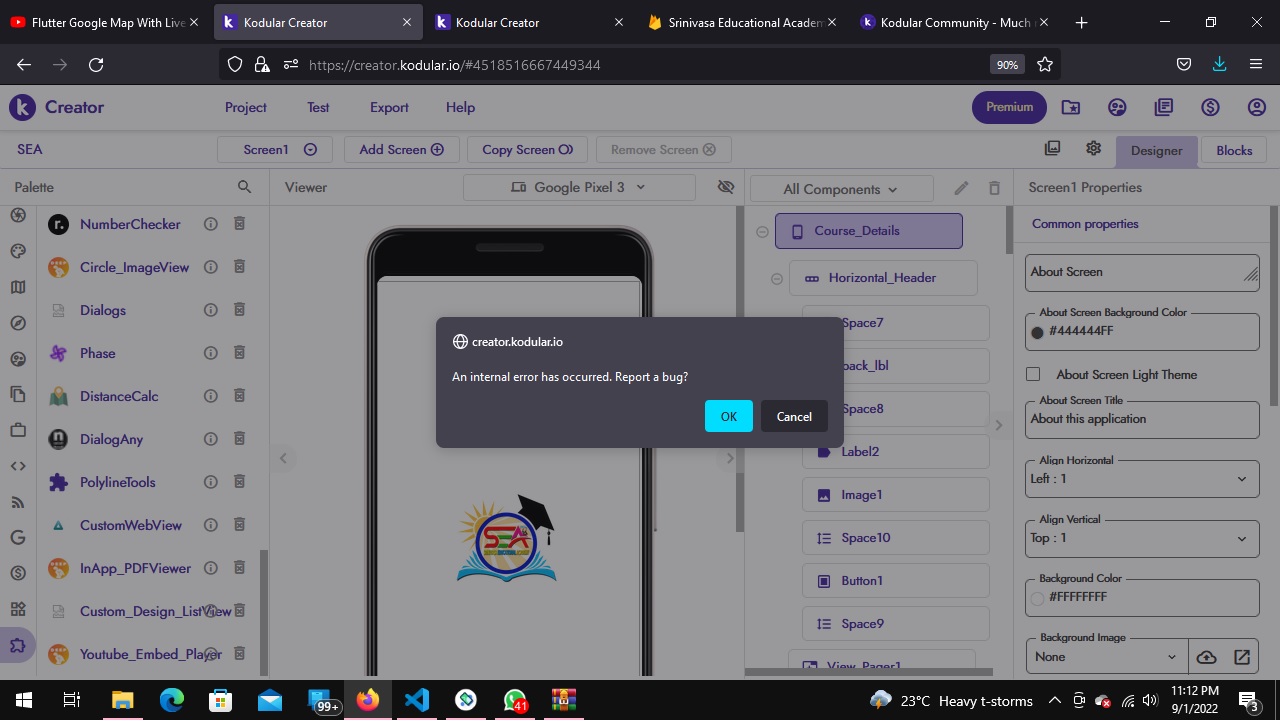Open the starred folder icon in header
The image size is (1284, 728).
1070,107
